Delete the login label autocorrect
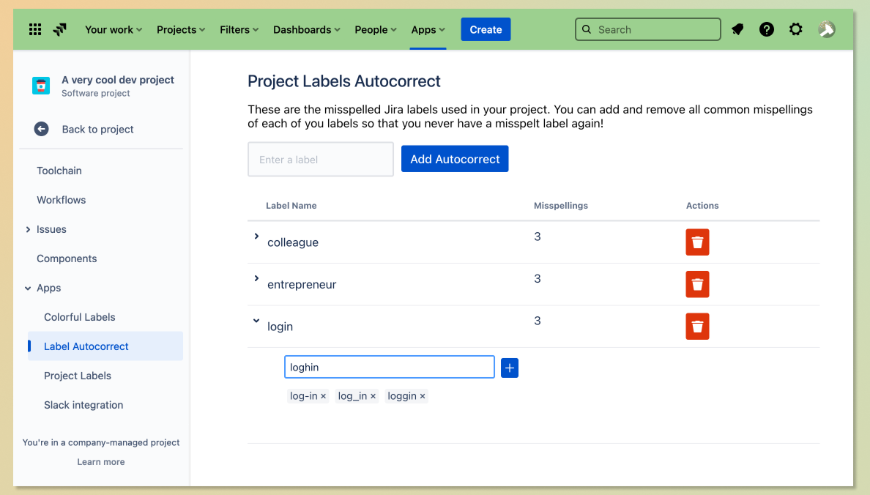Image resolution: width=870 pixels, height=495 pixels. [x=697, y=326]
